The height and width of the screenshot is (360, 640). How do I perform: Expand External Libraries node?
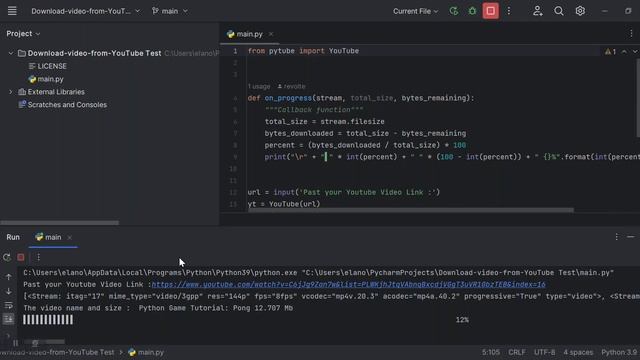tap(11, 92)
